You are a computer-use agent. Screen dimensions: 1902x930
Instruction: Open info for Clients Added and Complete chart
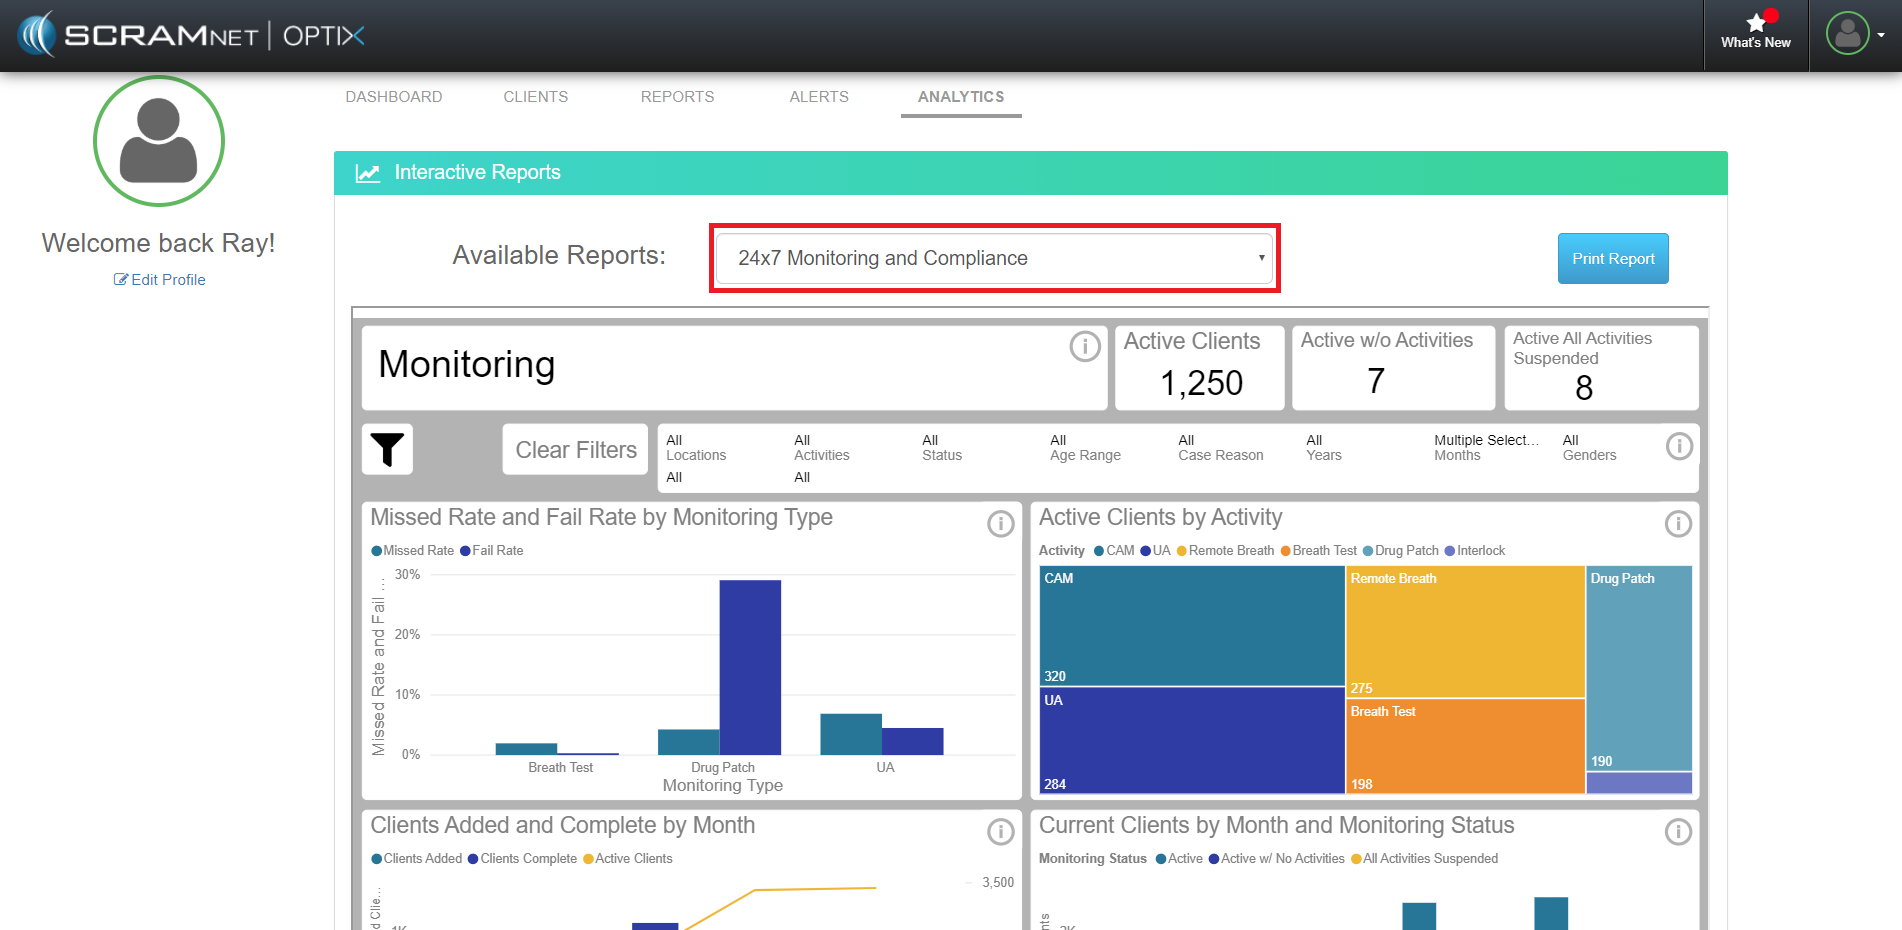[1000, 832]
